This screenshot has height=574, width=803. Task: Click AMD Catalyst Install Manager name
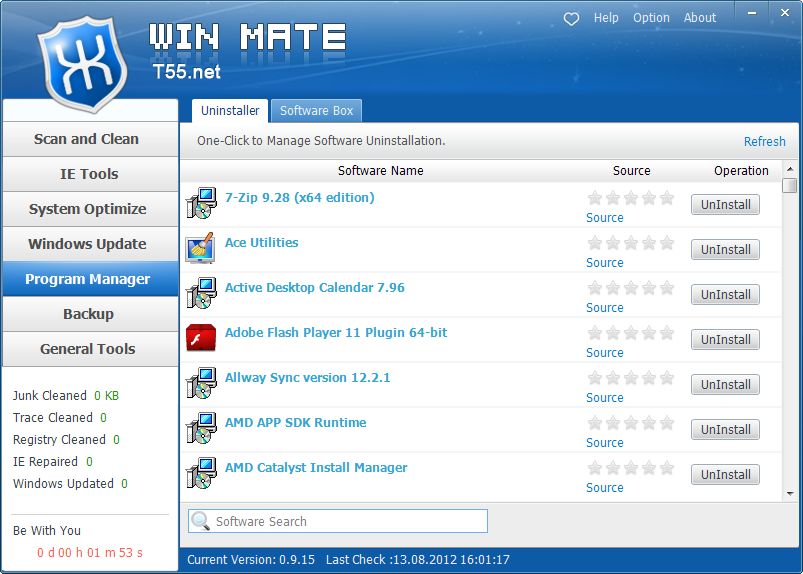pos(316,468)
